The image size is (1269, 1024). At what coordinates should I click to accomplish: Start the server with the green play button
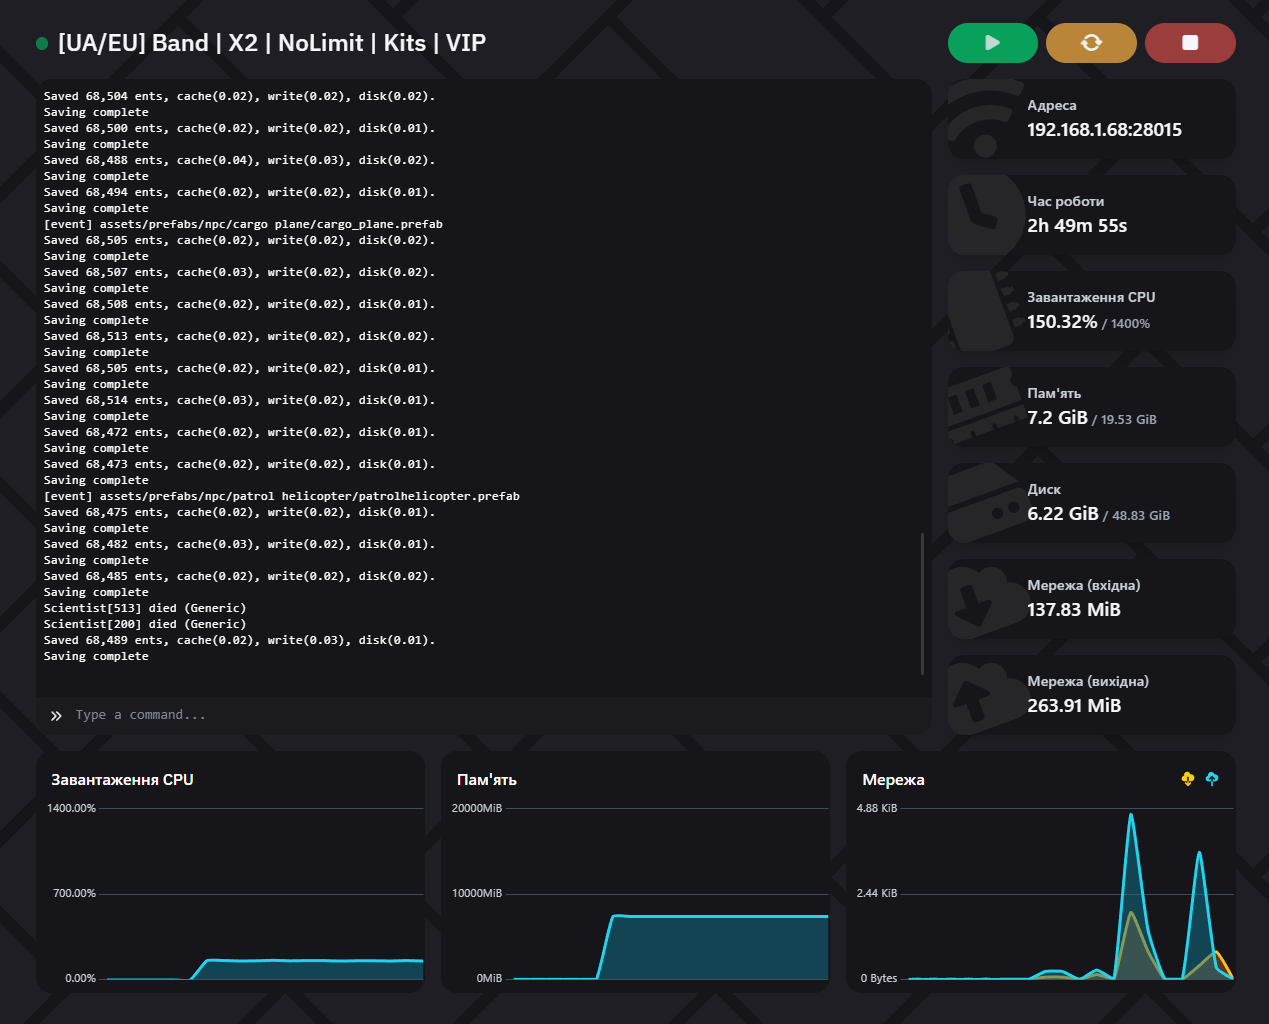[x=992, y=43]
